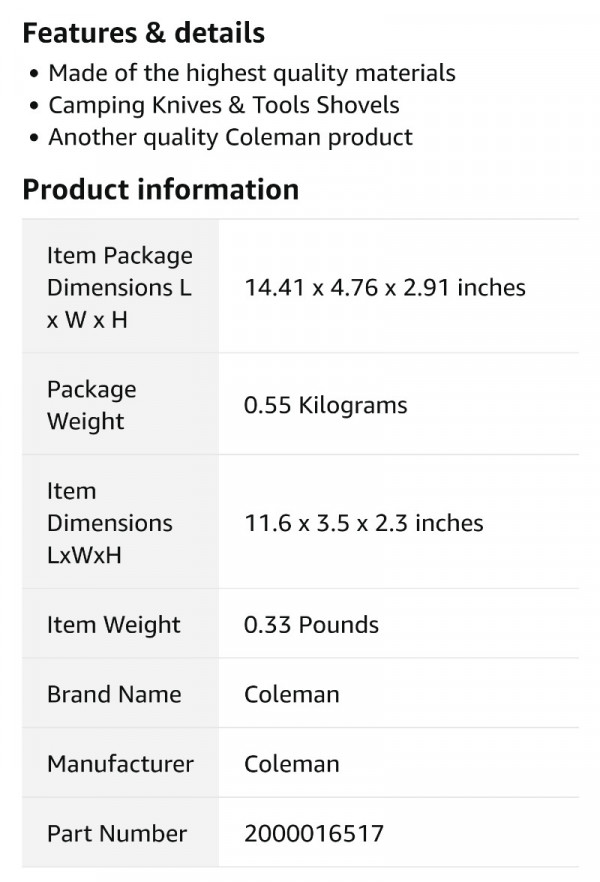Select the 'Camping Knives & Tools Shovels' bullet
600x882 pixels.
pyautogui.click(x=224, y=105)
